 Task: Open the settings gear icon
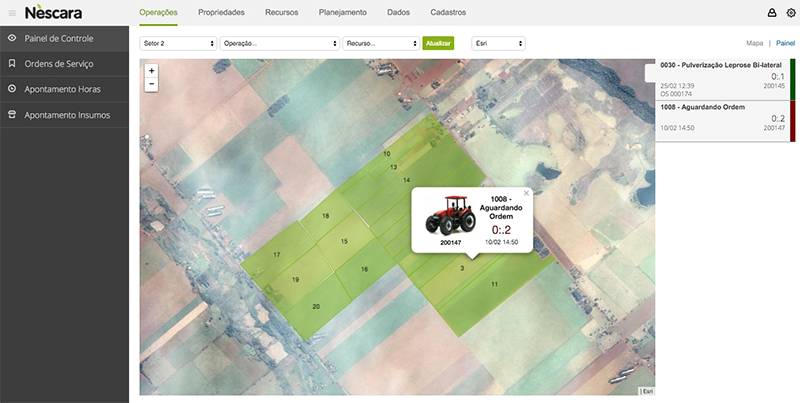click(x=790, y=13)
